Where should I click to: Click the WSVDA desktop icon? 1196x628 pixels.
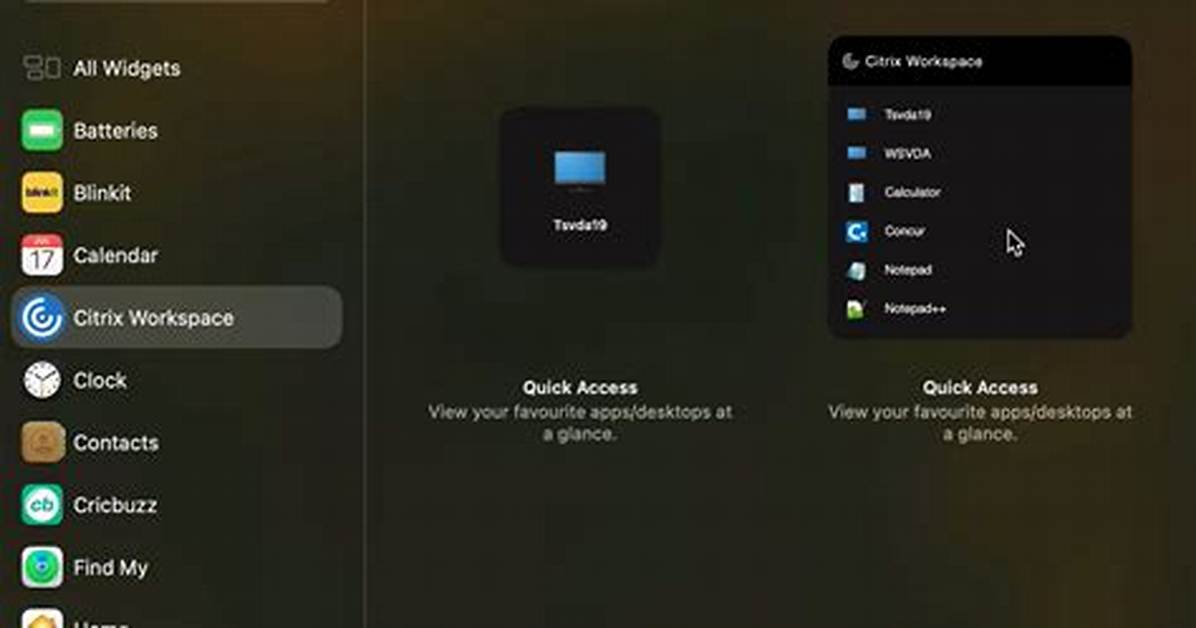click(x=857, y=153)
